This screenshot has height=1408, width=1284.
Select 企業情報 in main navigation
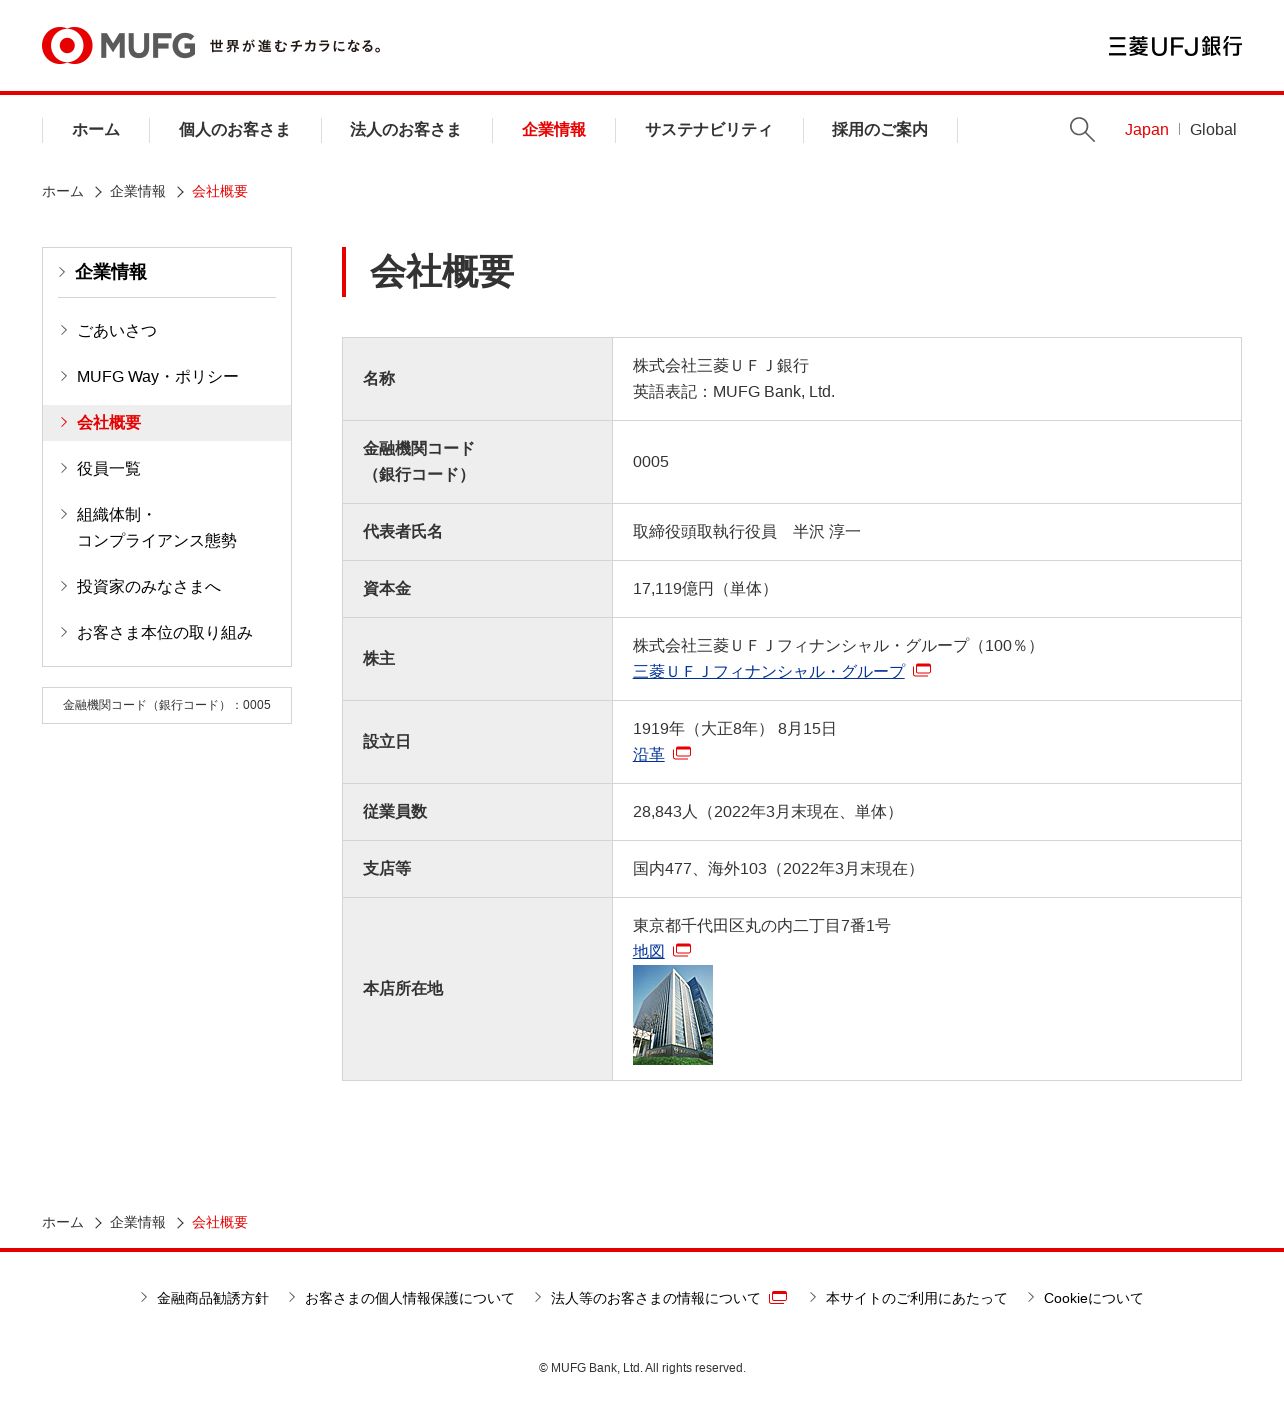[554, 130]
